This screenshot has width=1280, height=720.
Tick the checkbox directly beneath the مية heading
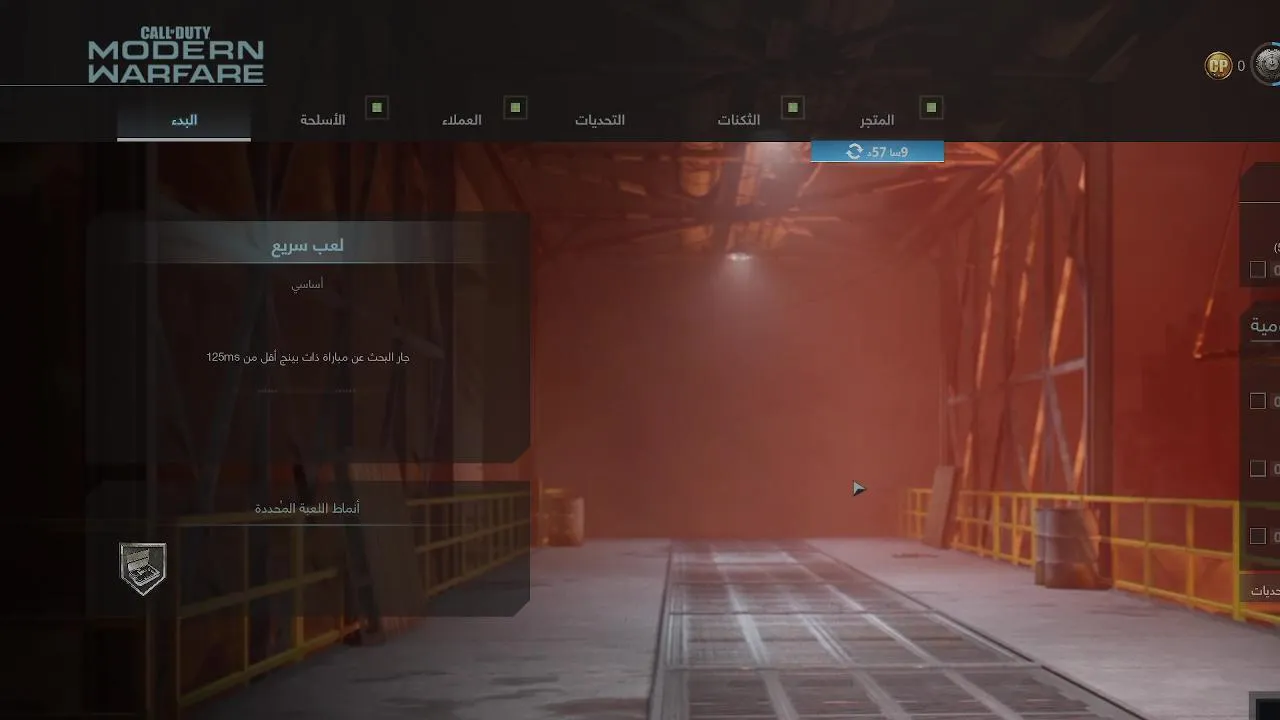tap(1258, 401)
